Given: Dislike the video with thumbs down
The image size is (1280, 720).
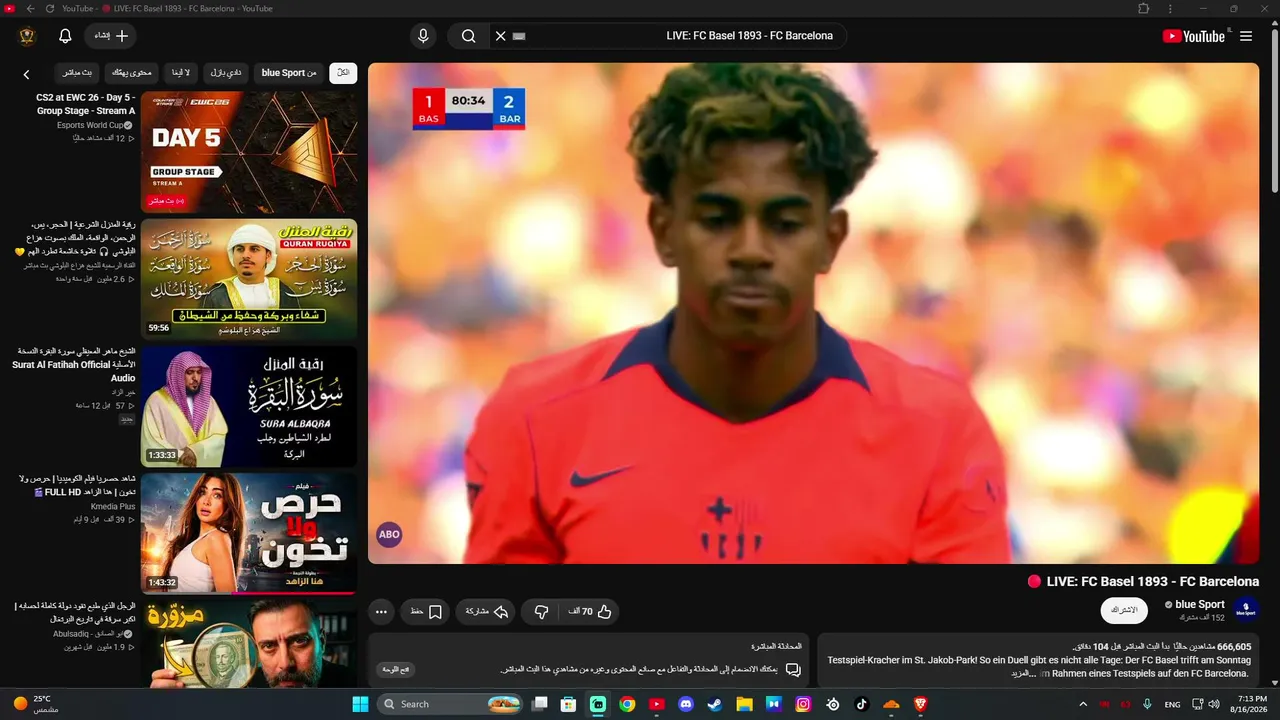Looking at the screenshot, I should (541, 611).
